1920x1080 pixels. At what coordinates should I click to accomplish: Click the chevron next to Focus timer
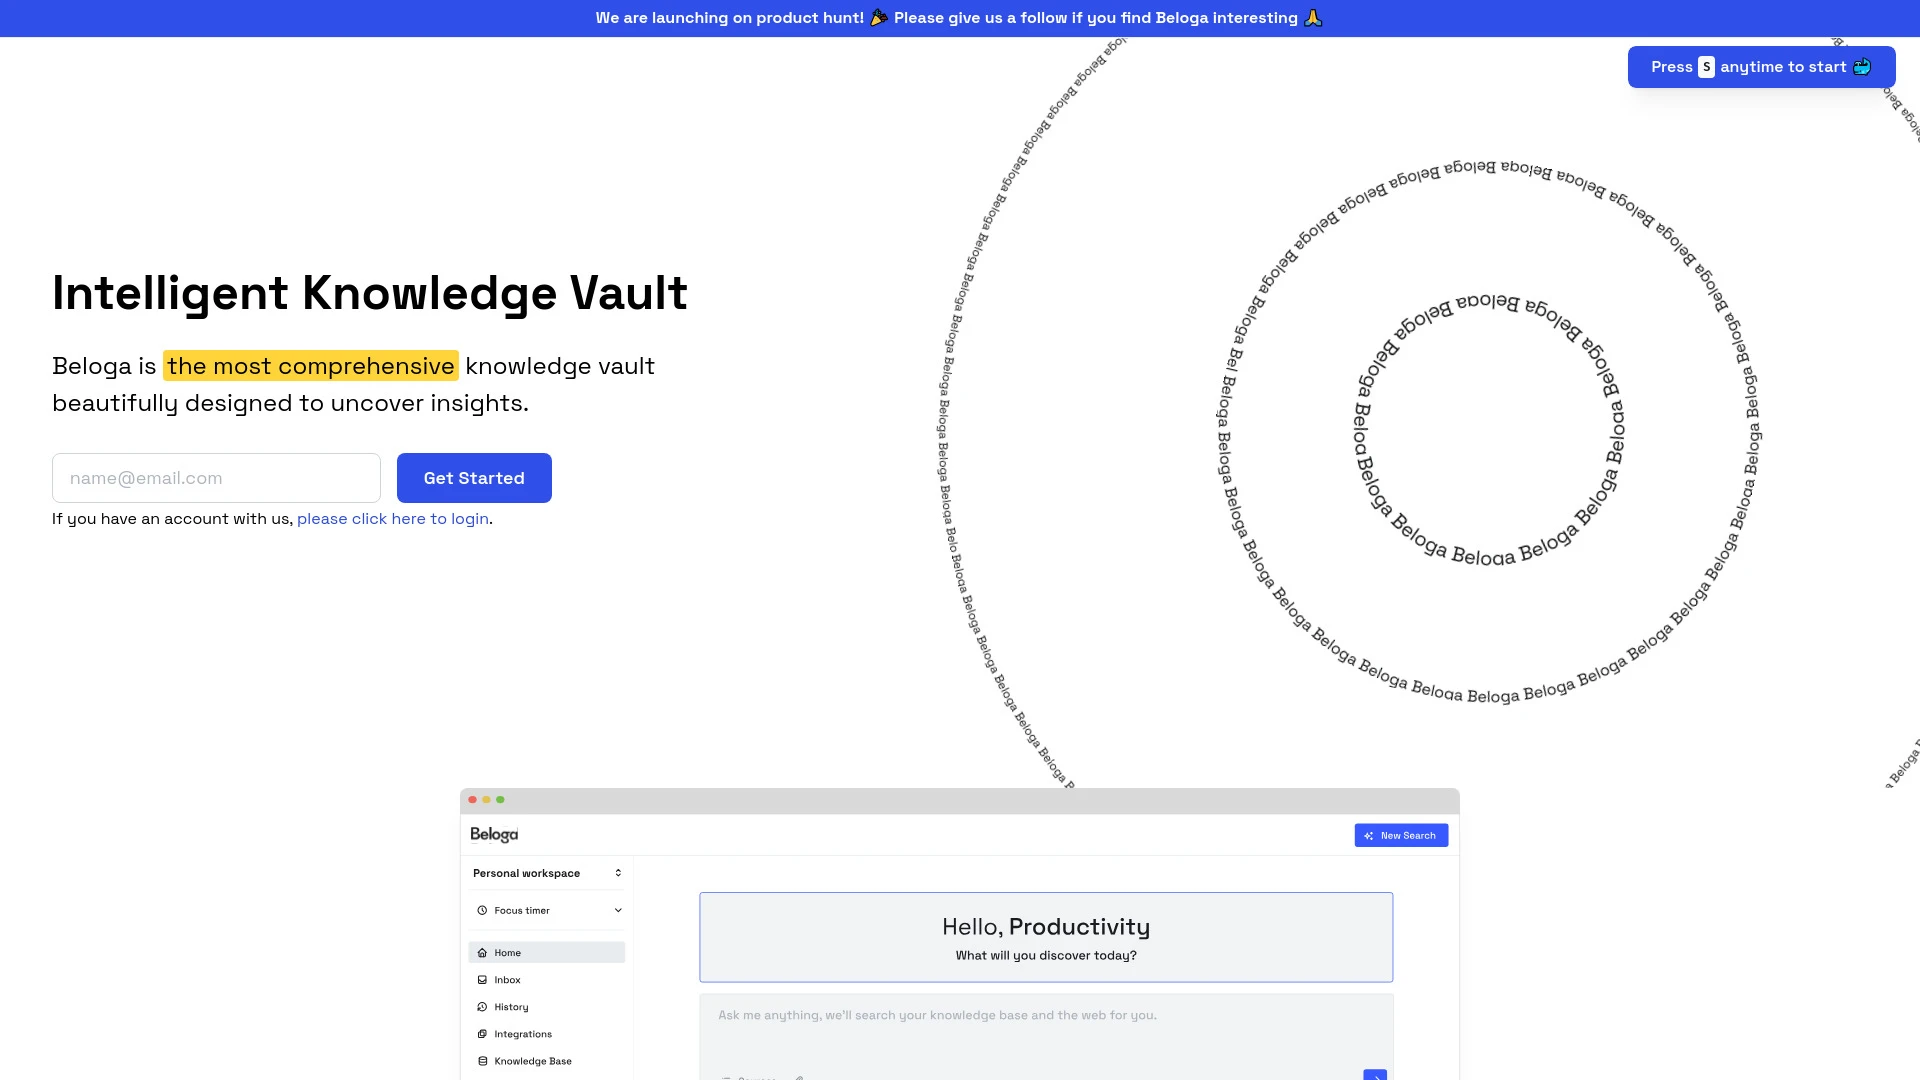click(x=617, y=910)
